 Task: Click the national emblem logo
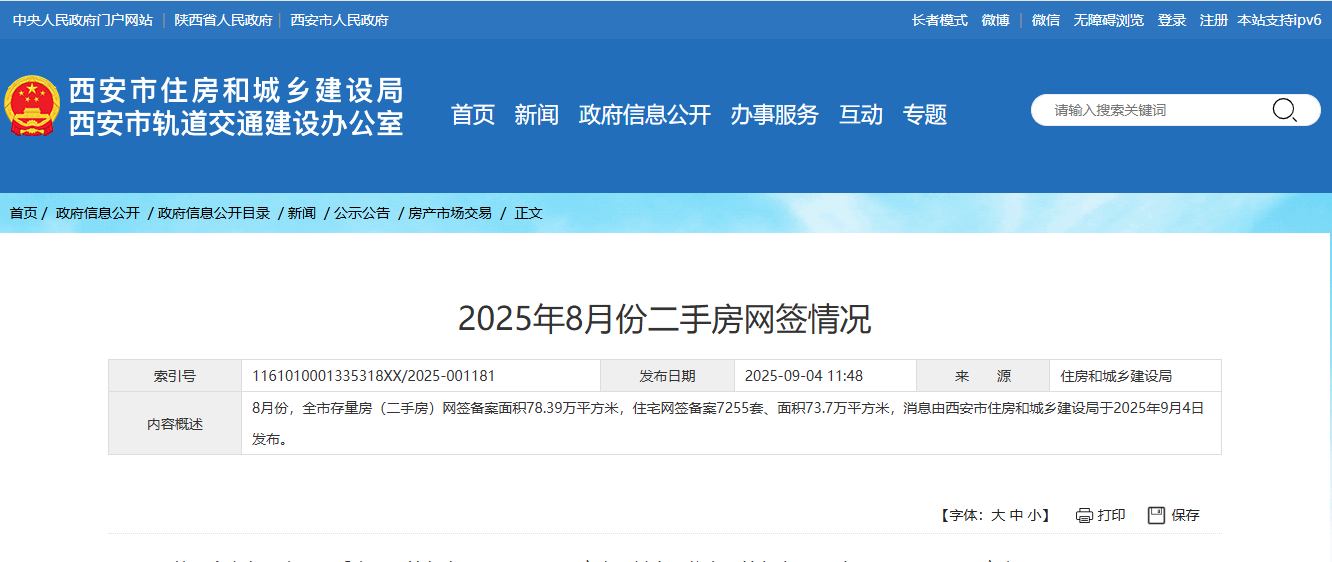point(32,105)
